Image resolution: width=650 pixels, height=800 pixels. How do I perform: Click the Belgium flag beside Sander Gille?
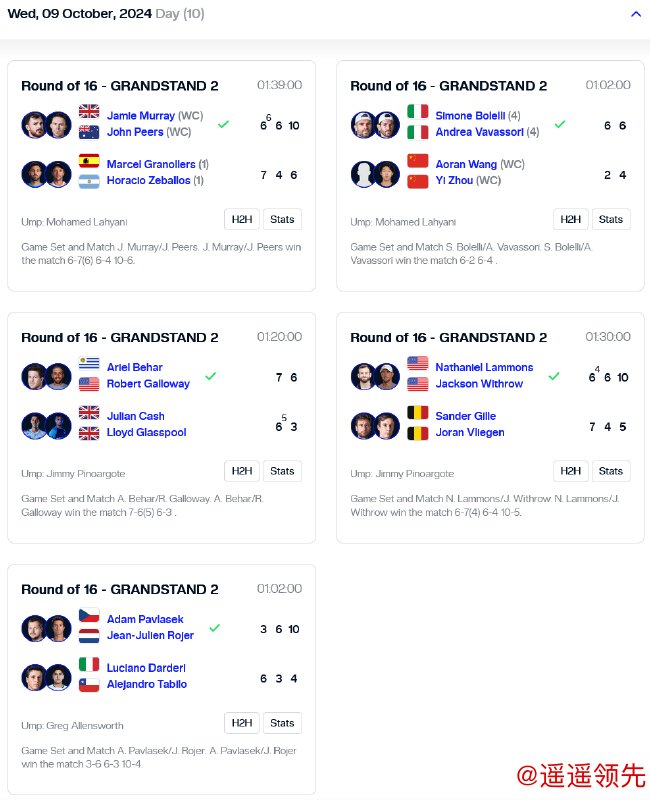coord(418,413)
